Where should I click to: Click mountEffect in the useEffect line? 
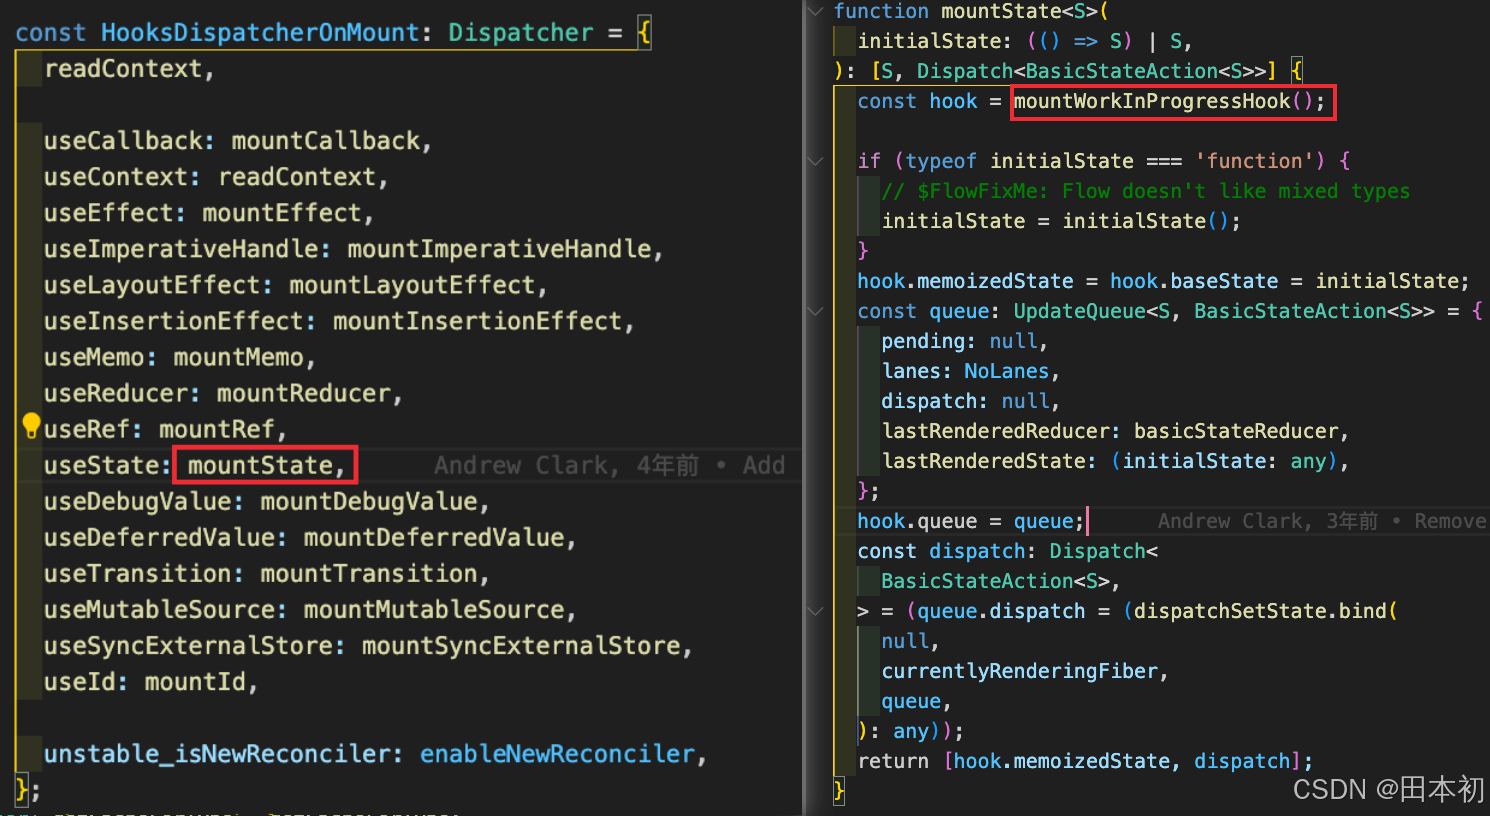281,213
